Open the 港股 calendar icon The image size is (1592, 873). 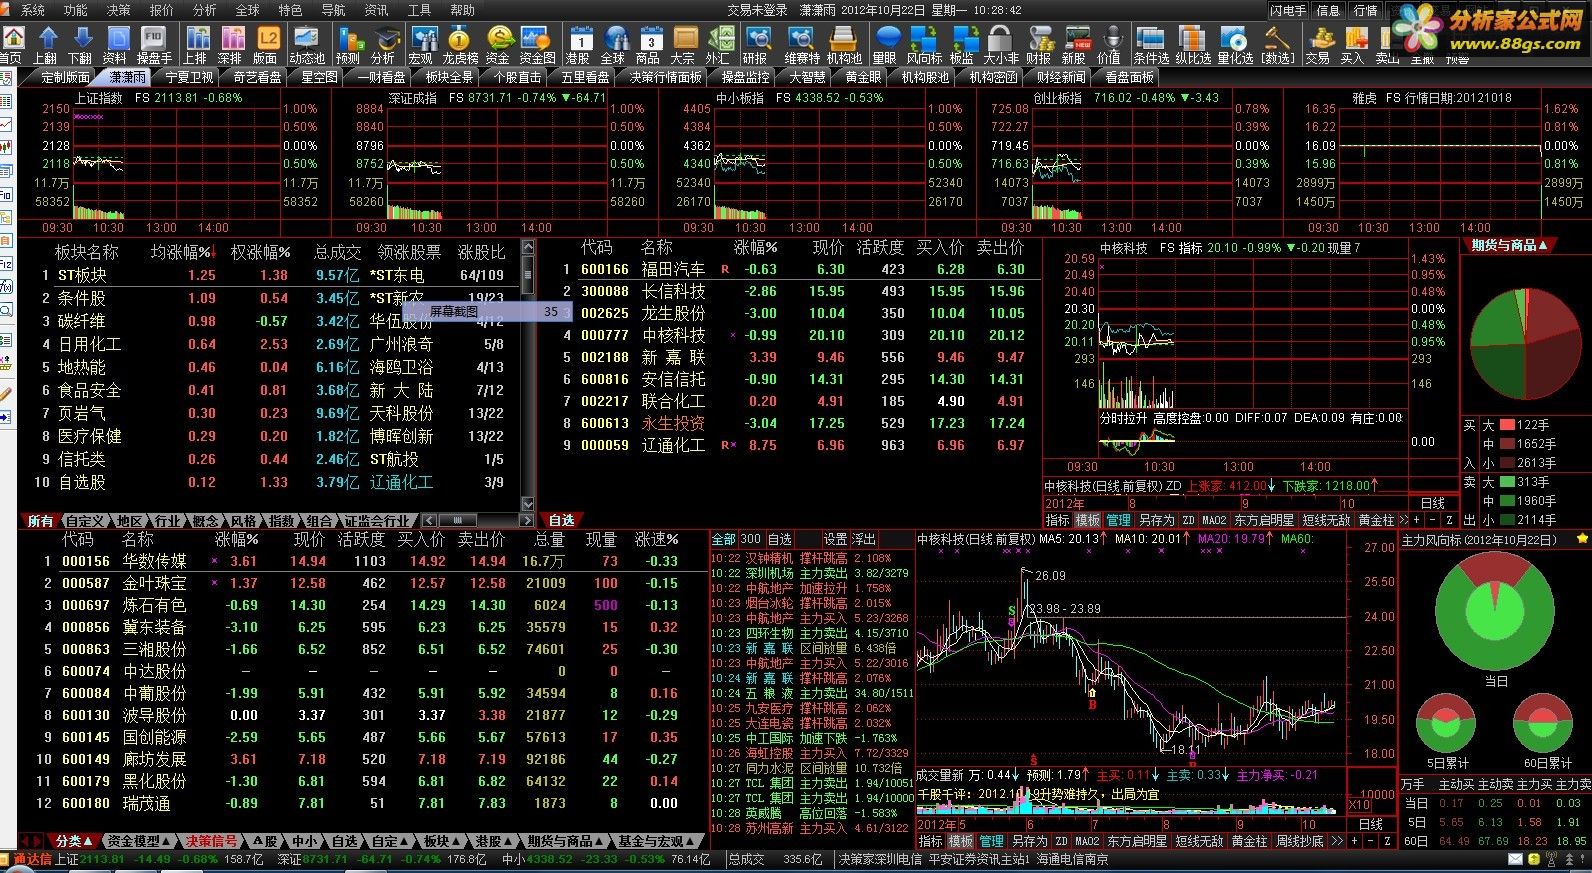click(x=579, y=45)
